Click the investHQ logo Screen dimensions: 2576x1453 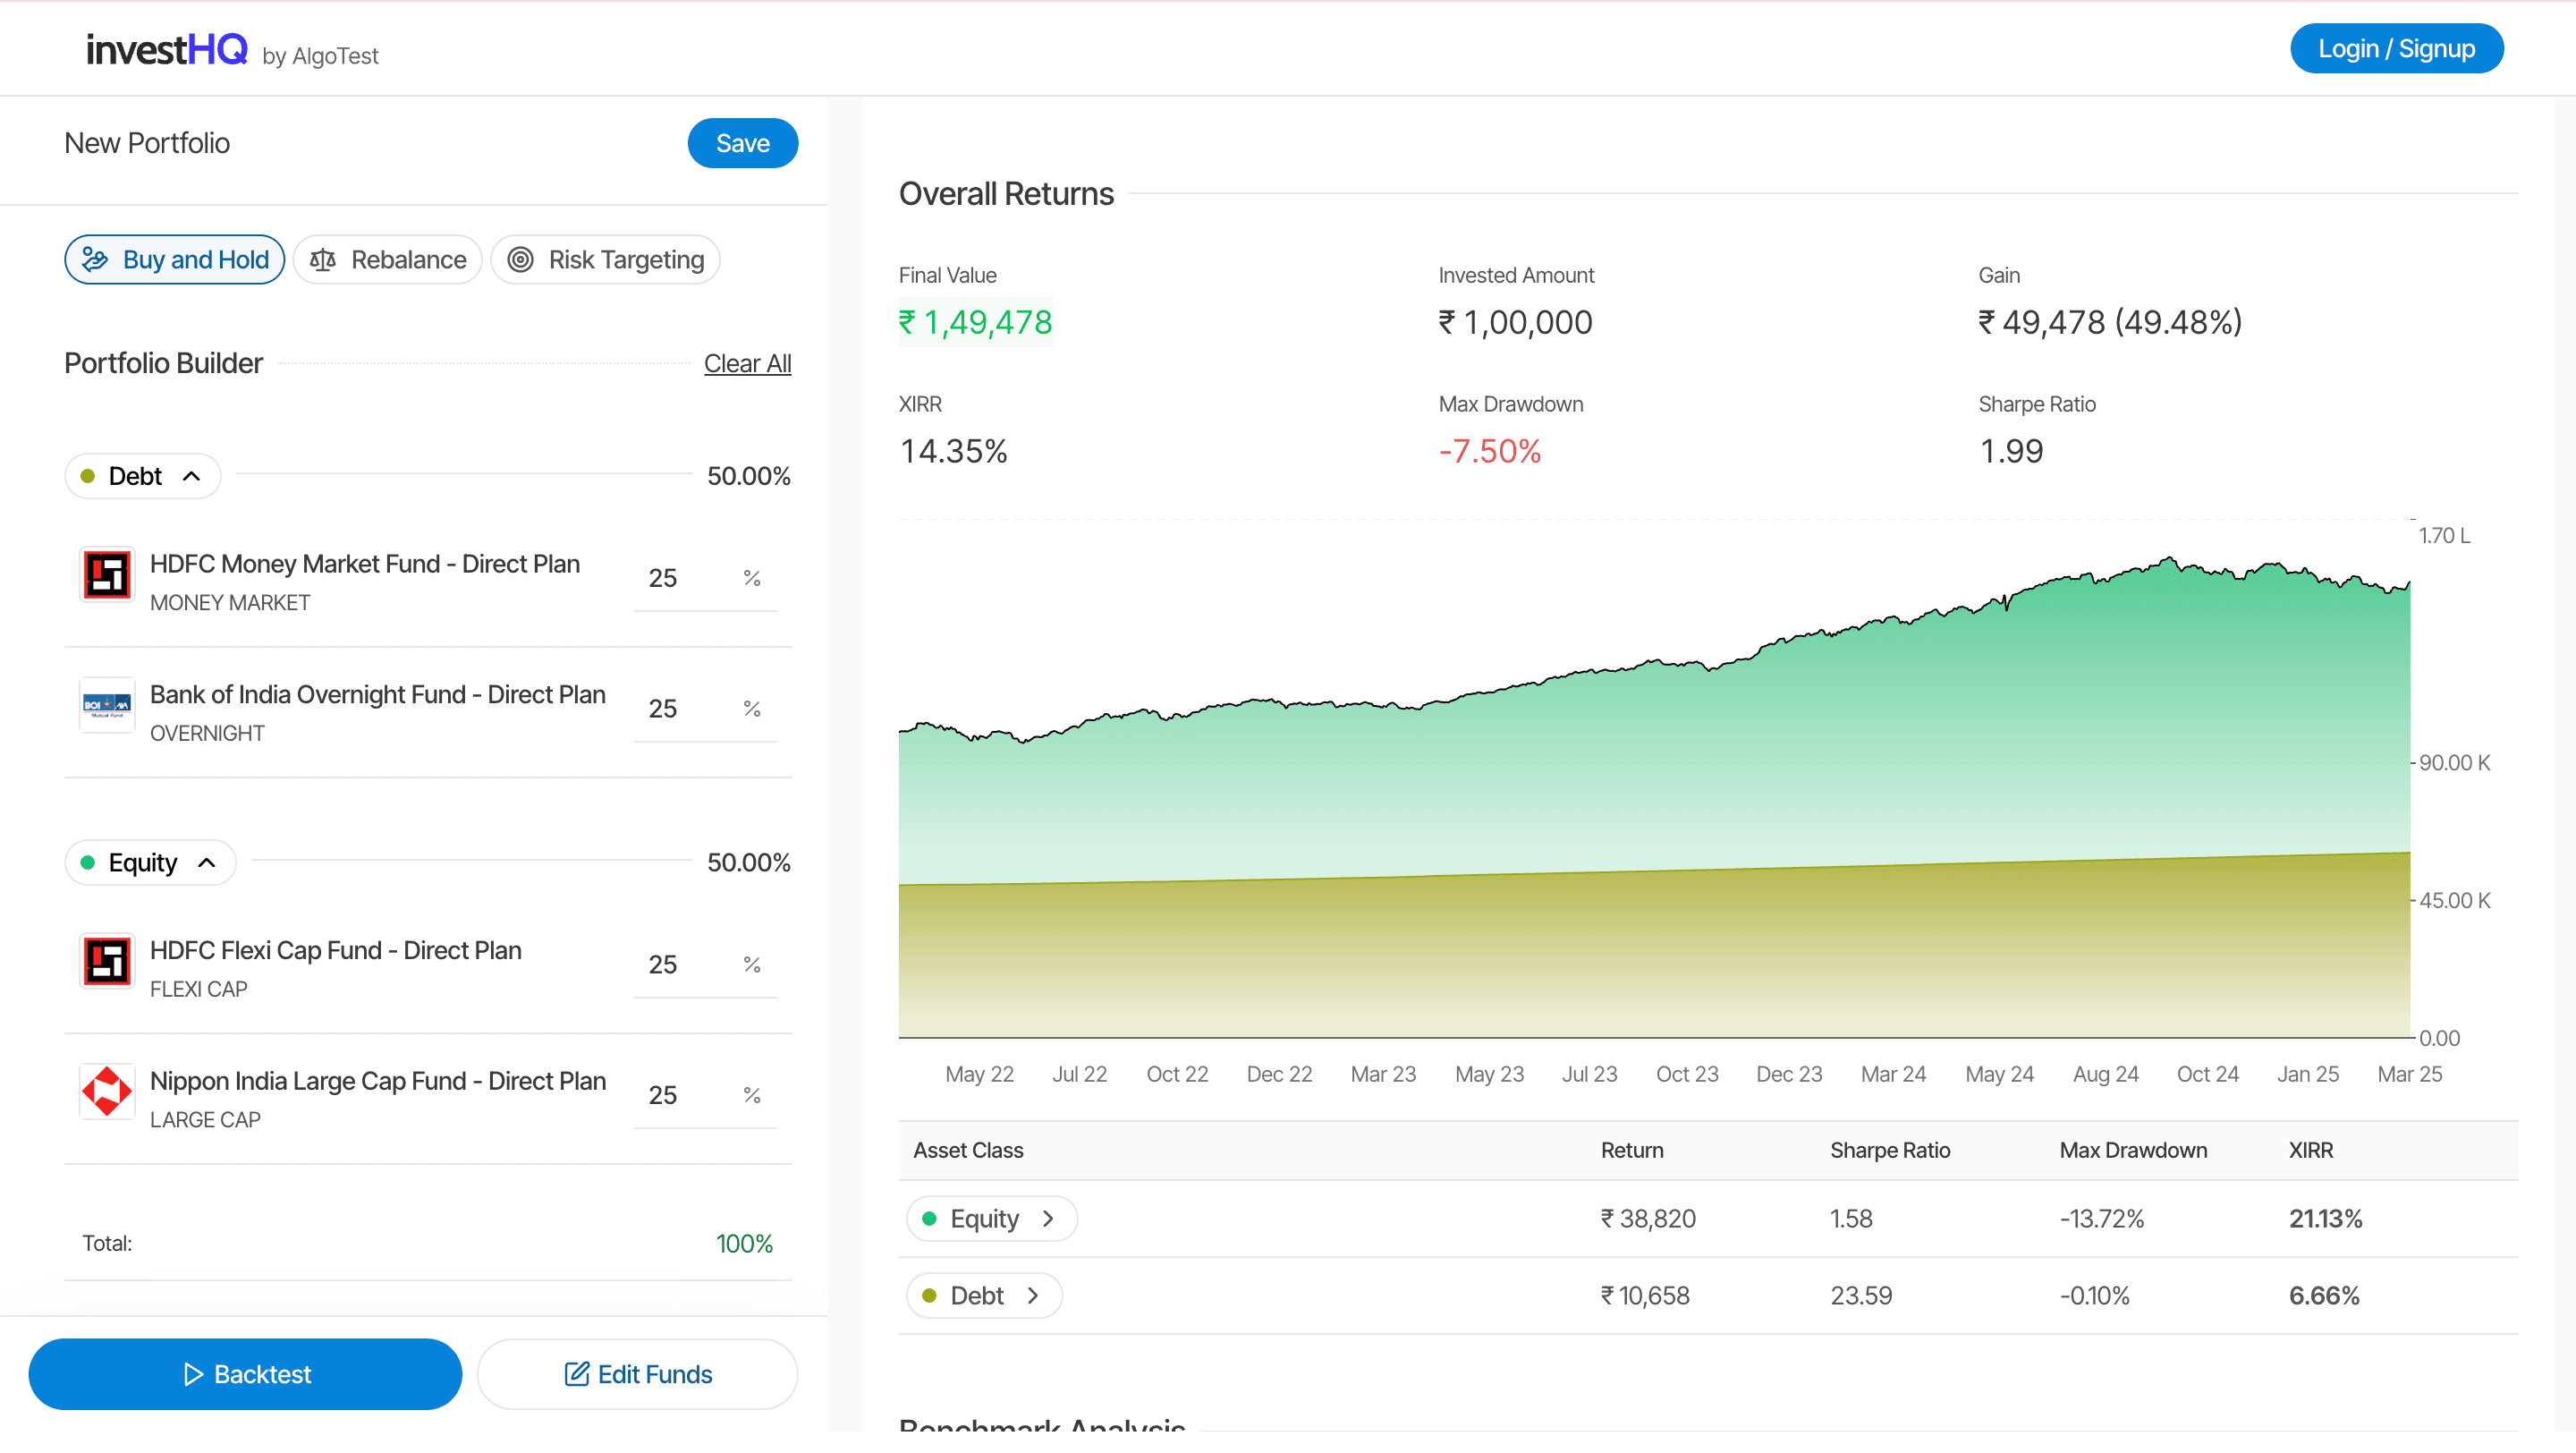click(167, 49)
